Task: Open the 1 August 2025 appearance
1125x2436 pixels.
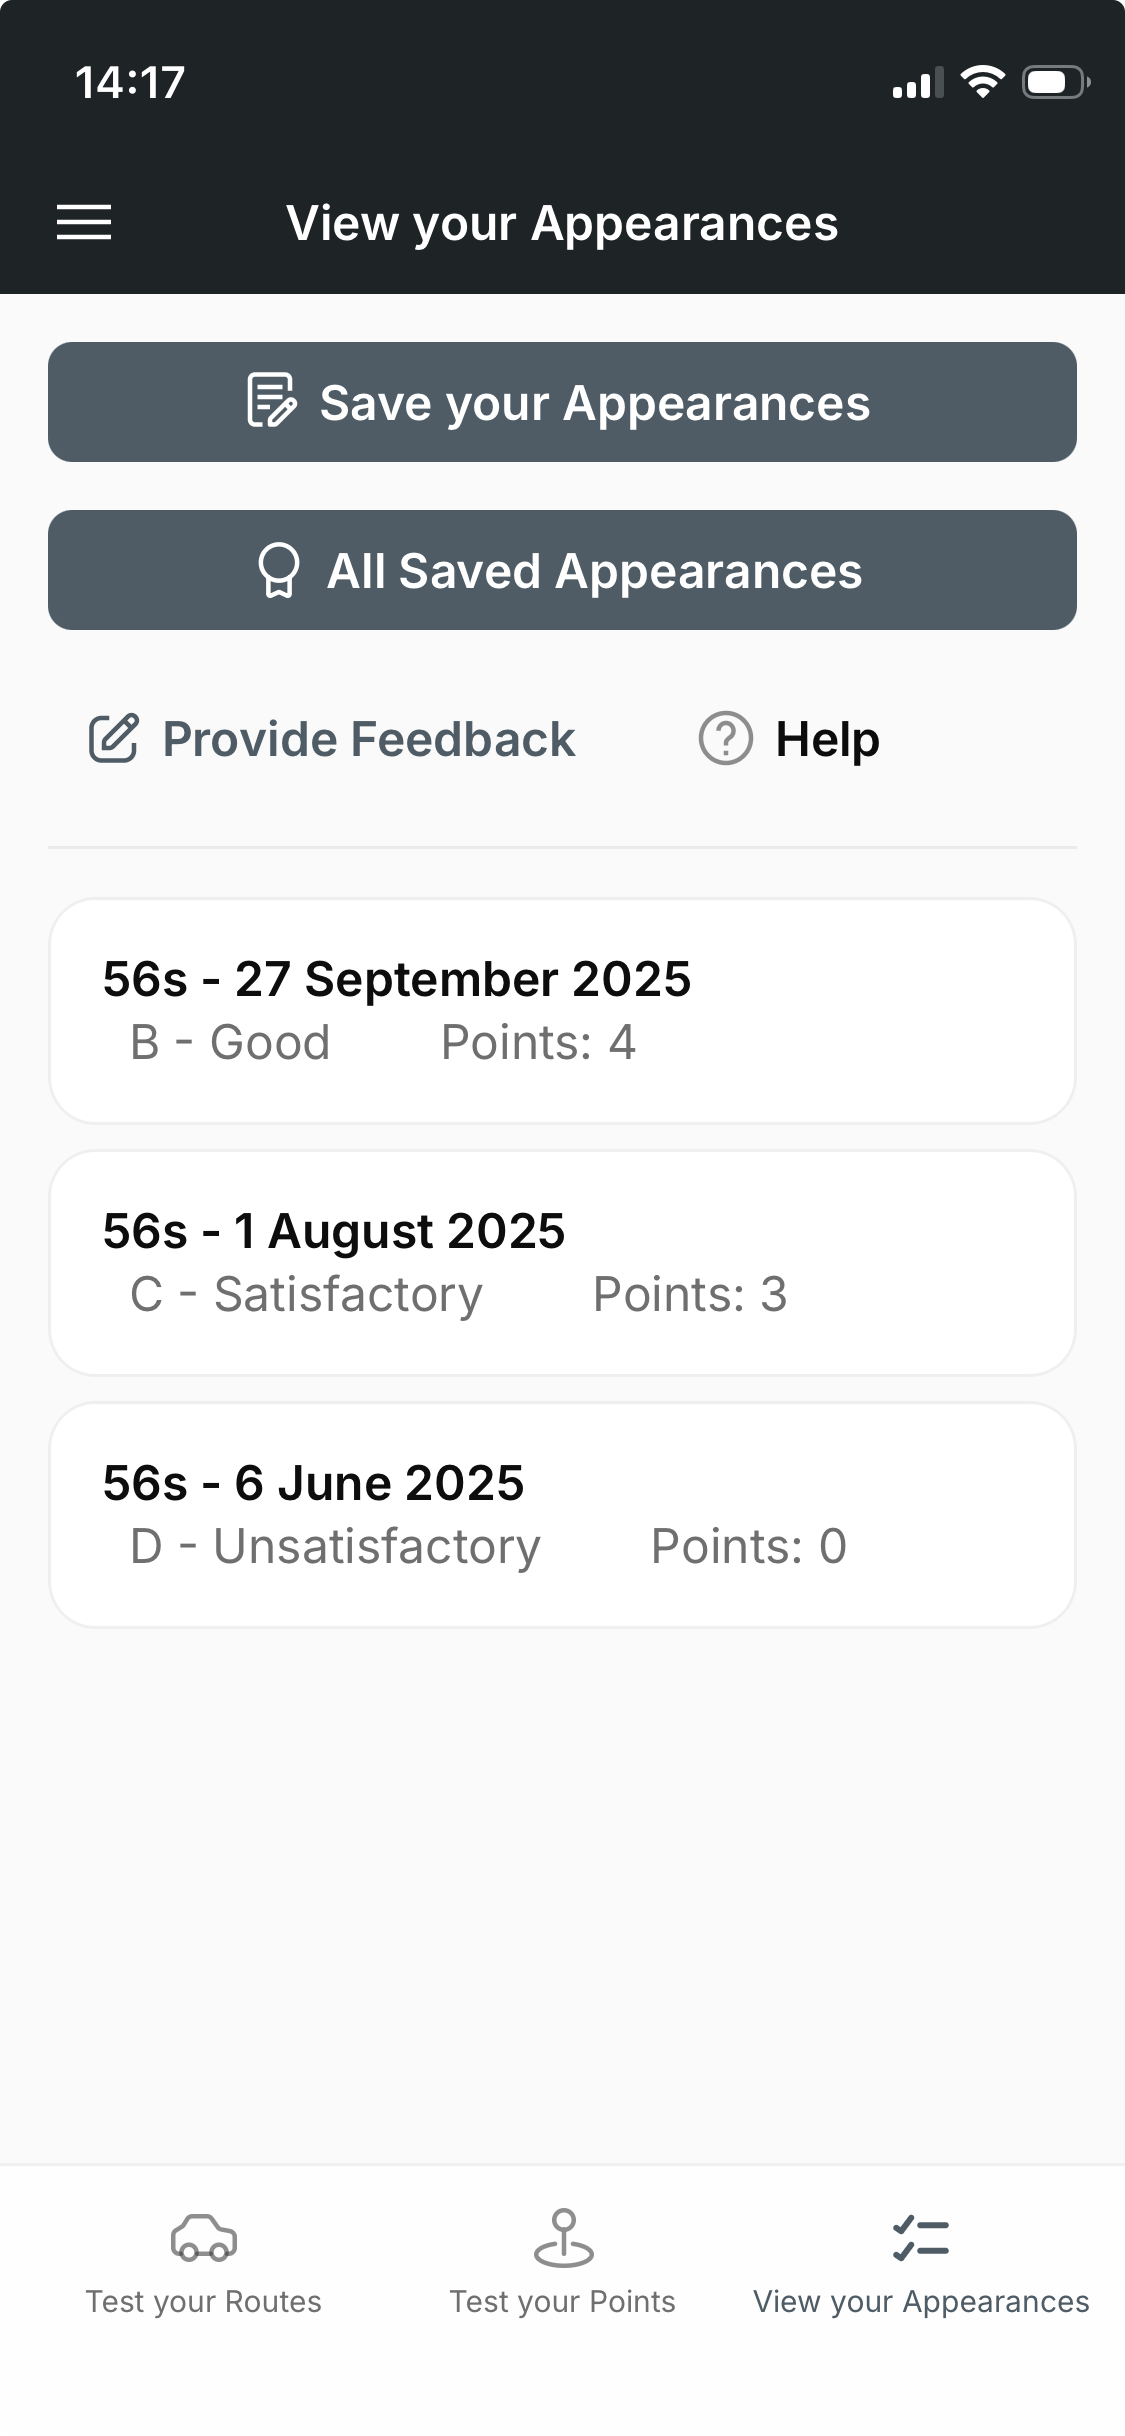Action: pos(562,1263)
